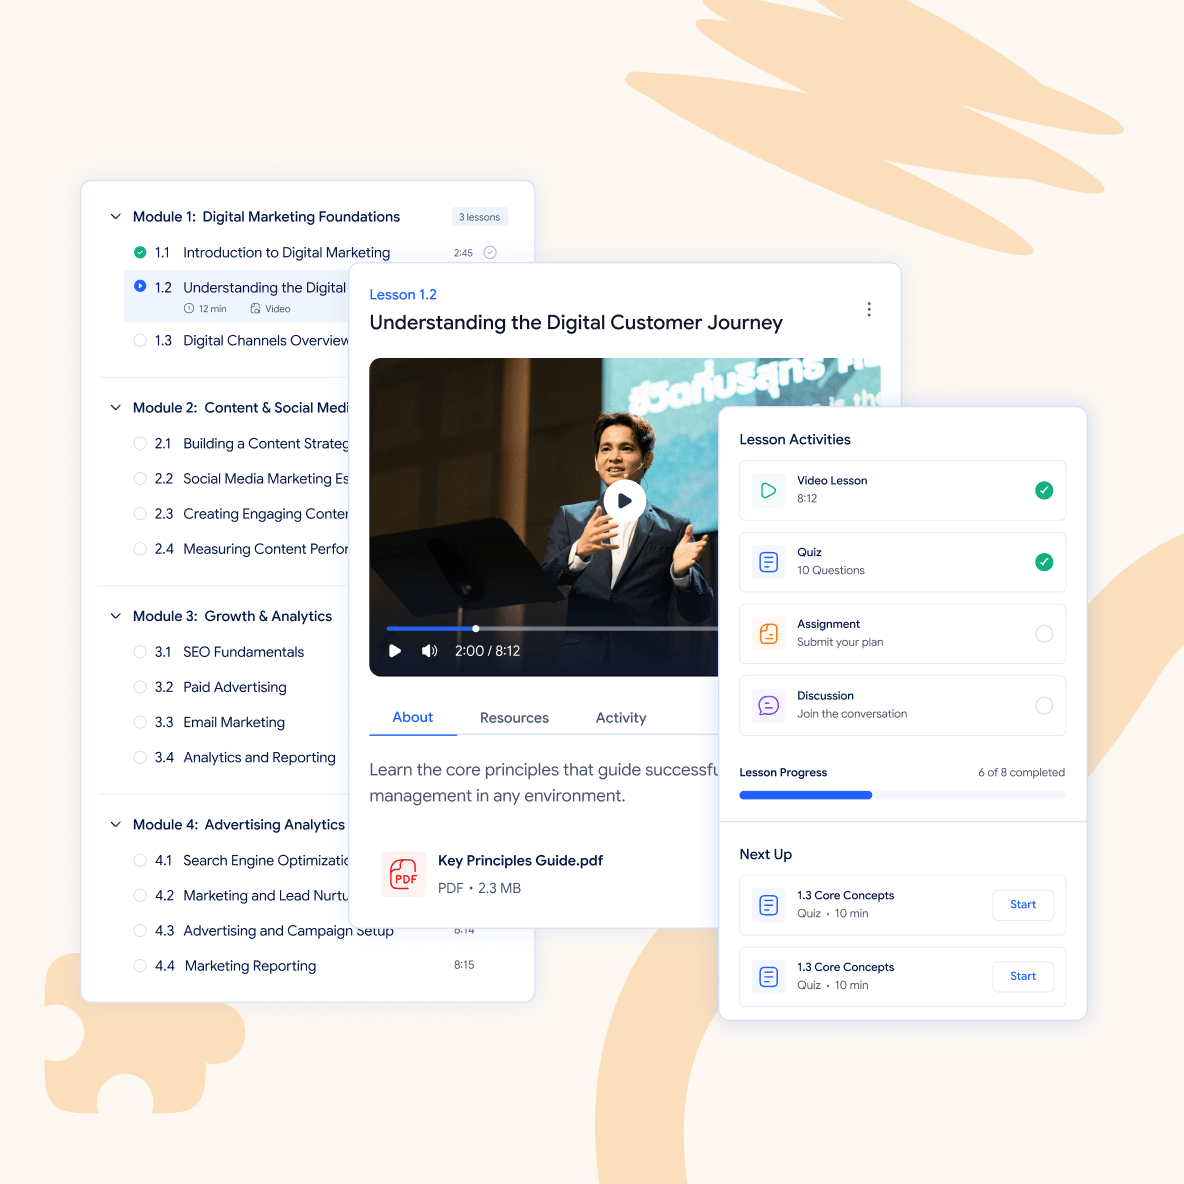
Task: Start the second 1.3 Core Concepts quiz
Action: [x=1022, y=976]
